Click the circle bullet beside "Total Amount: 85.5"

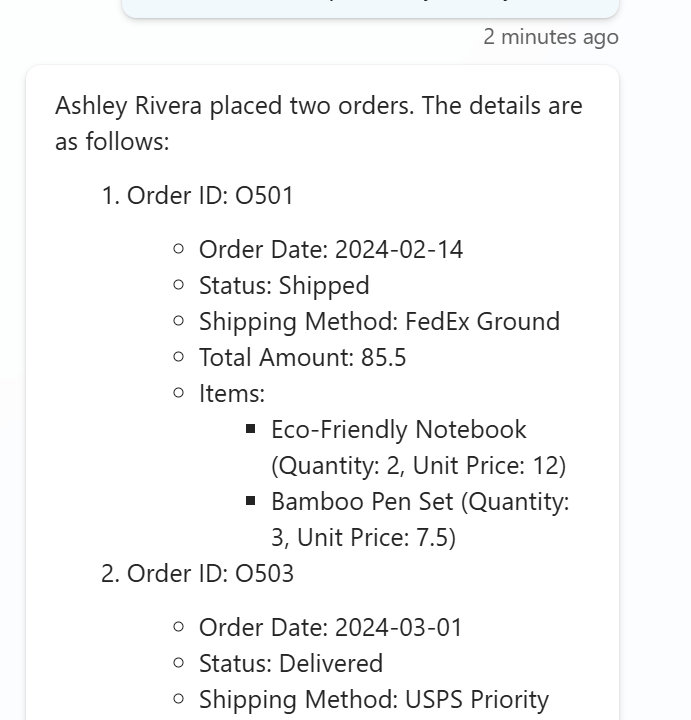[x=178, y=357]
